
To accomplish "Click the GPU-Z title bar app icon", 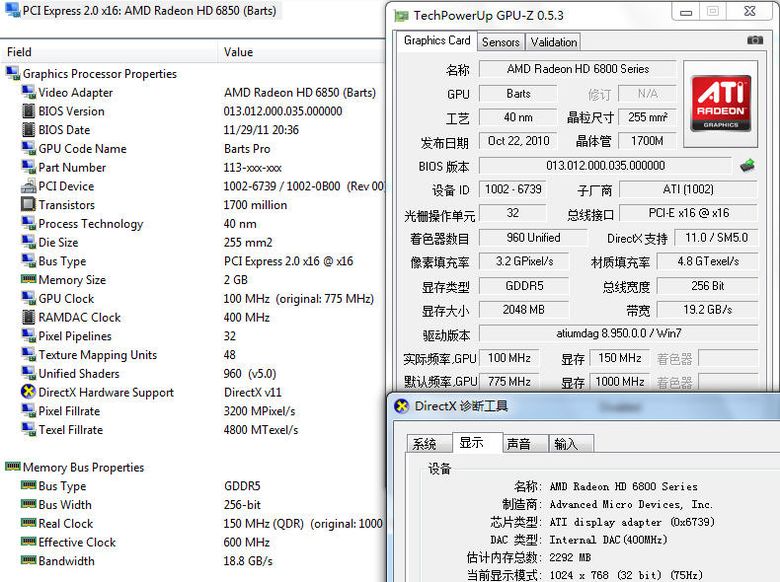I will (x=401, y=16).
